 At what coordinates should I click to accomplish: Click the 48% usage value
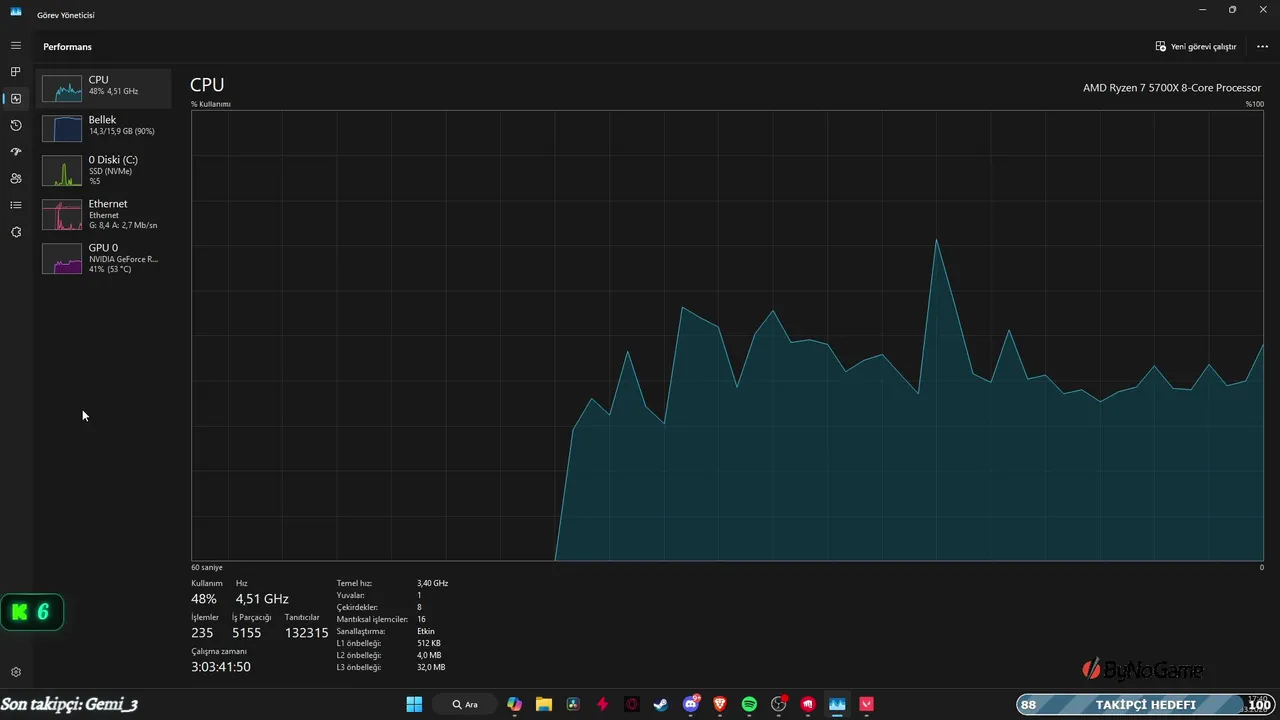pyautogui.click(x=203, y=599)
